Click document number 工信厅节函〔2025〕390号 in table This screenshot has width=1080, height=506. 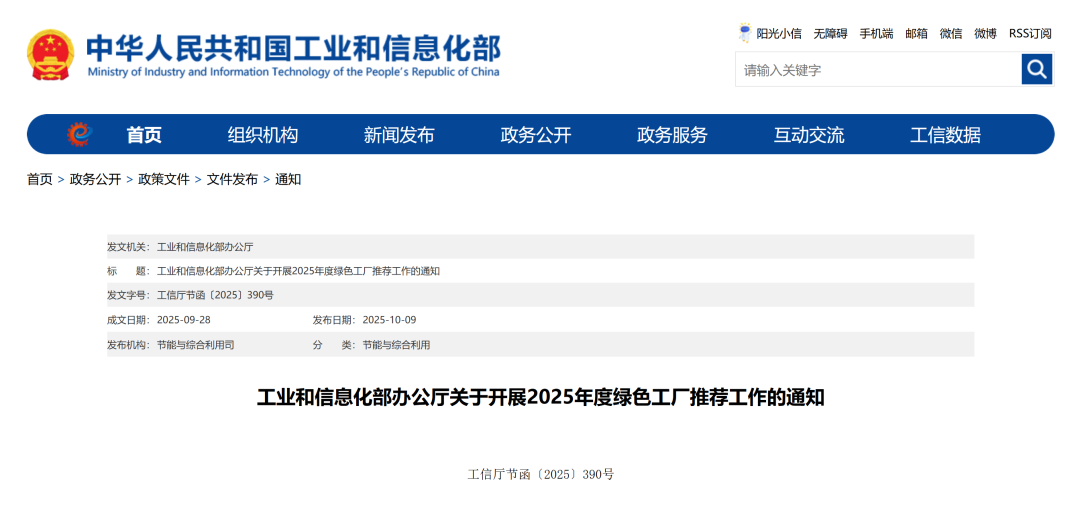[x=216, y=295]
